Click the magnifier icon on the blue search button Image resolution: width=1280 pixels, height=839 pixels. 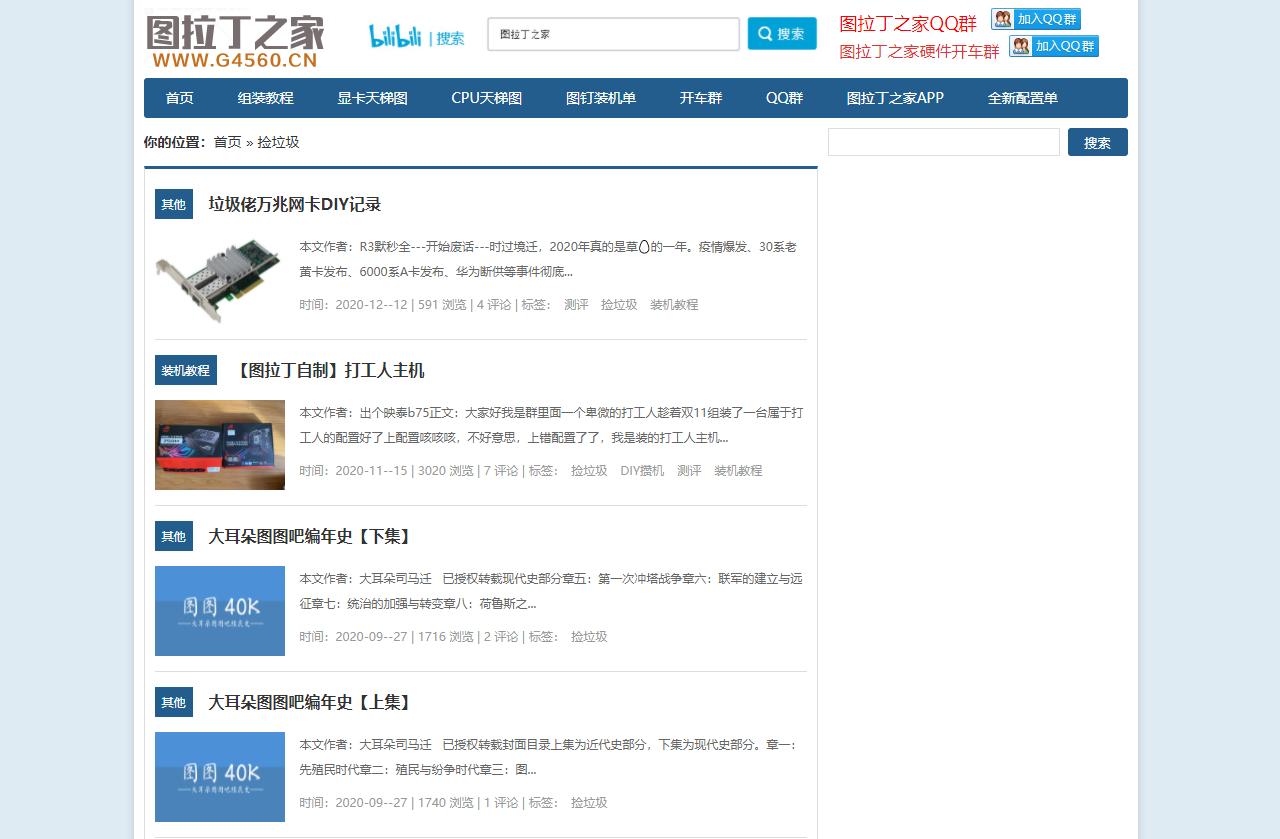(x=765, y=33)
